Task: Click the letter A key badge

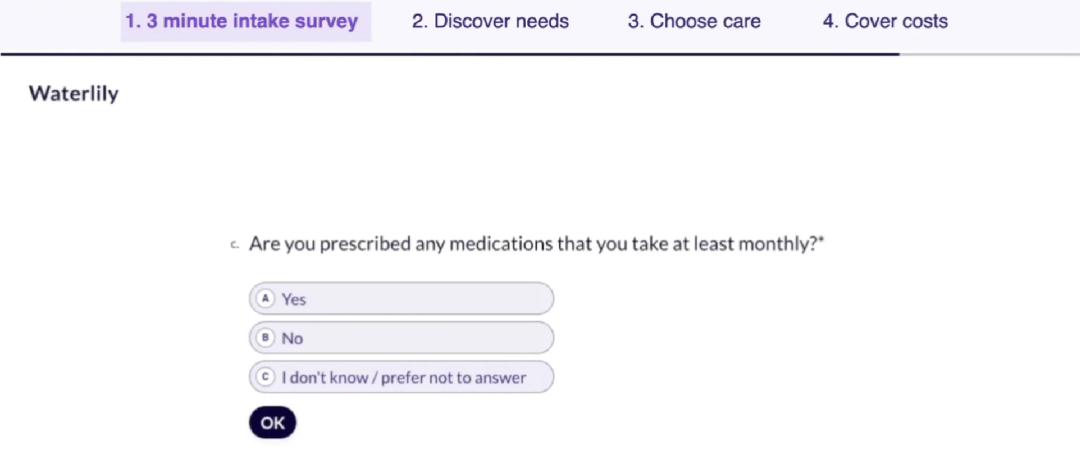Action: click(266, 299)
